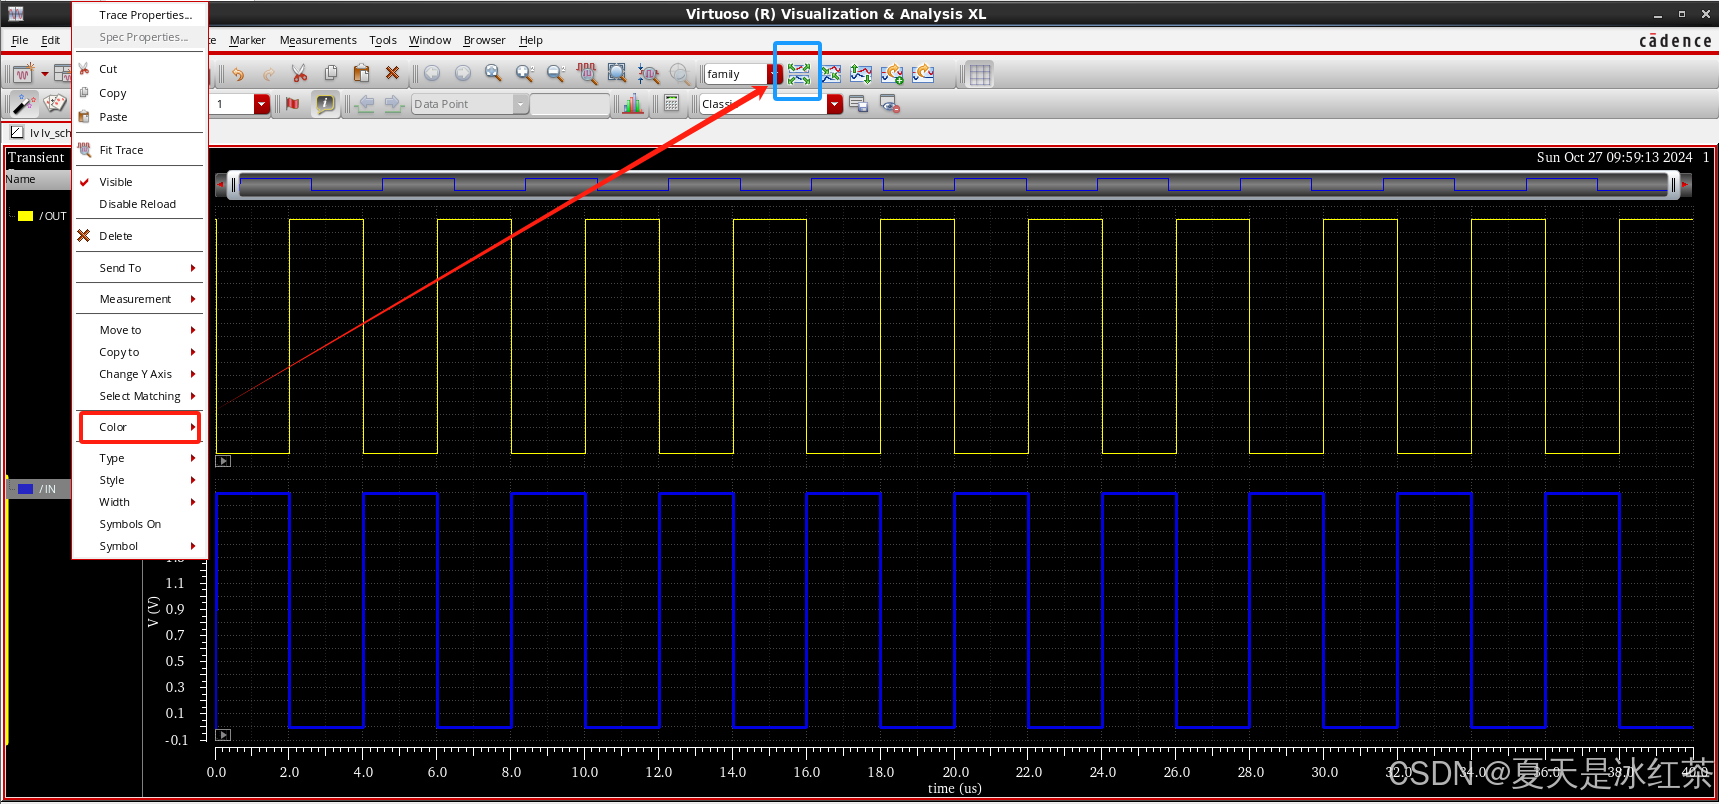Viewport: 1719px width, 804px height.
Task: Click the next zoom forward icon
Action: (x=463, y=74)
